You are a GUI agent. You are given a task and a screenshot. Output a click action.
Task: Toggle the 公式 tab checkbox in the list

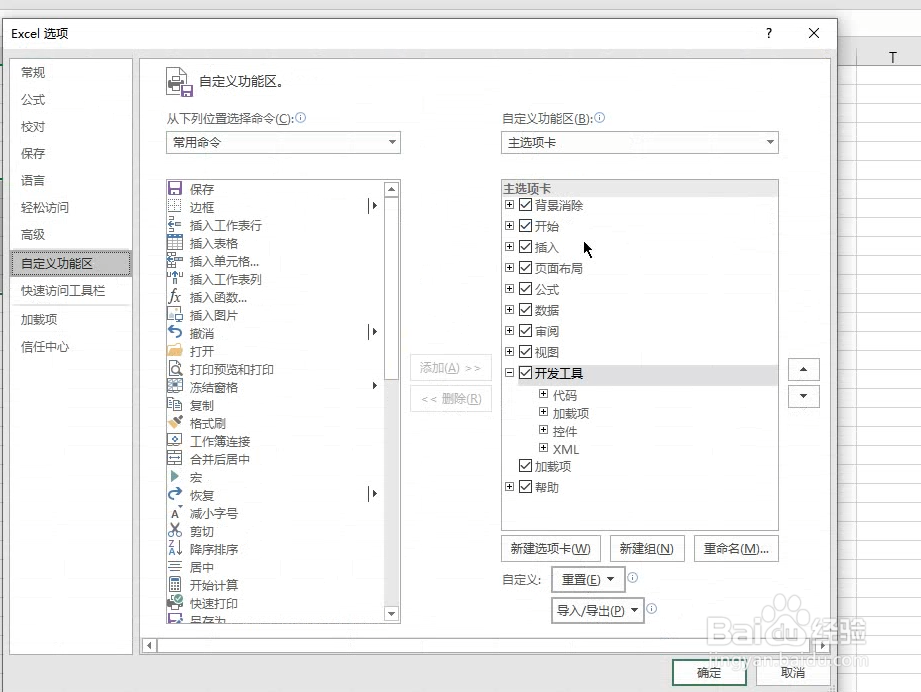526,289
